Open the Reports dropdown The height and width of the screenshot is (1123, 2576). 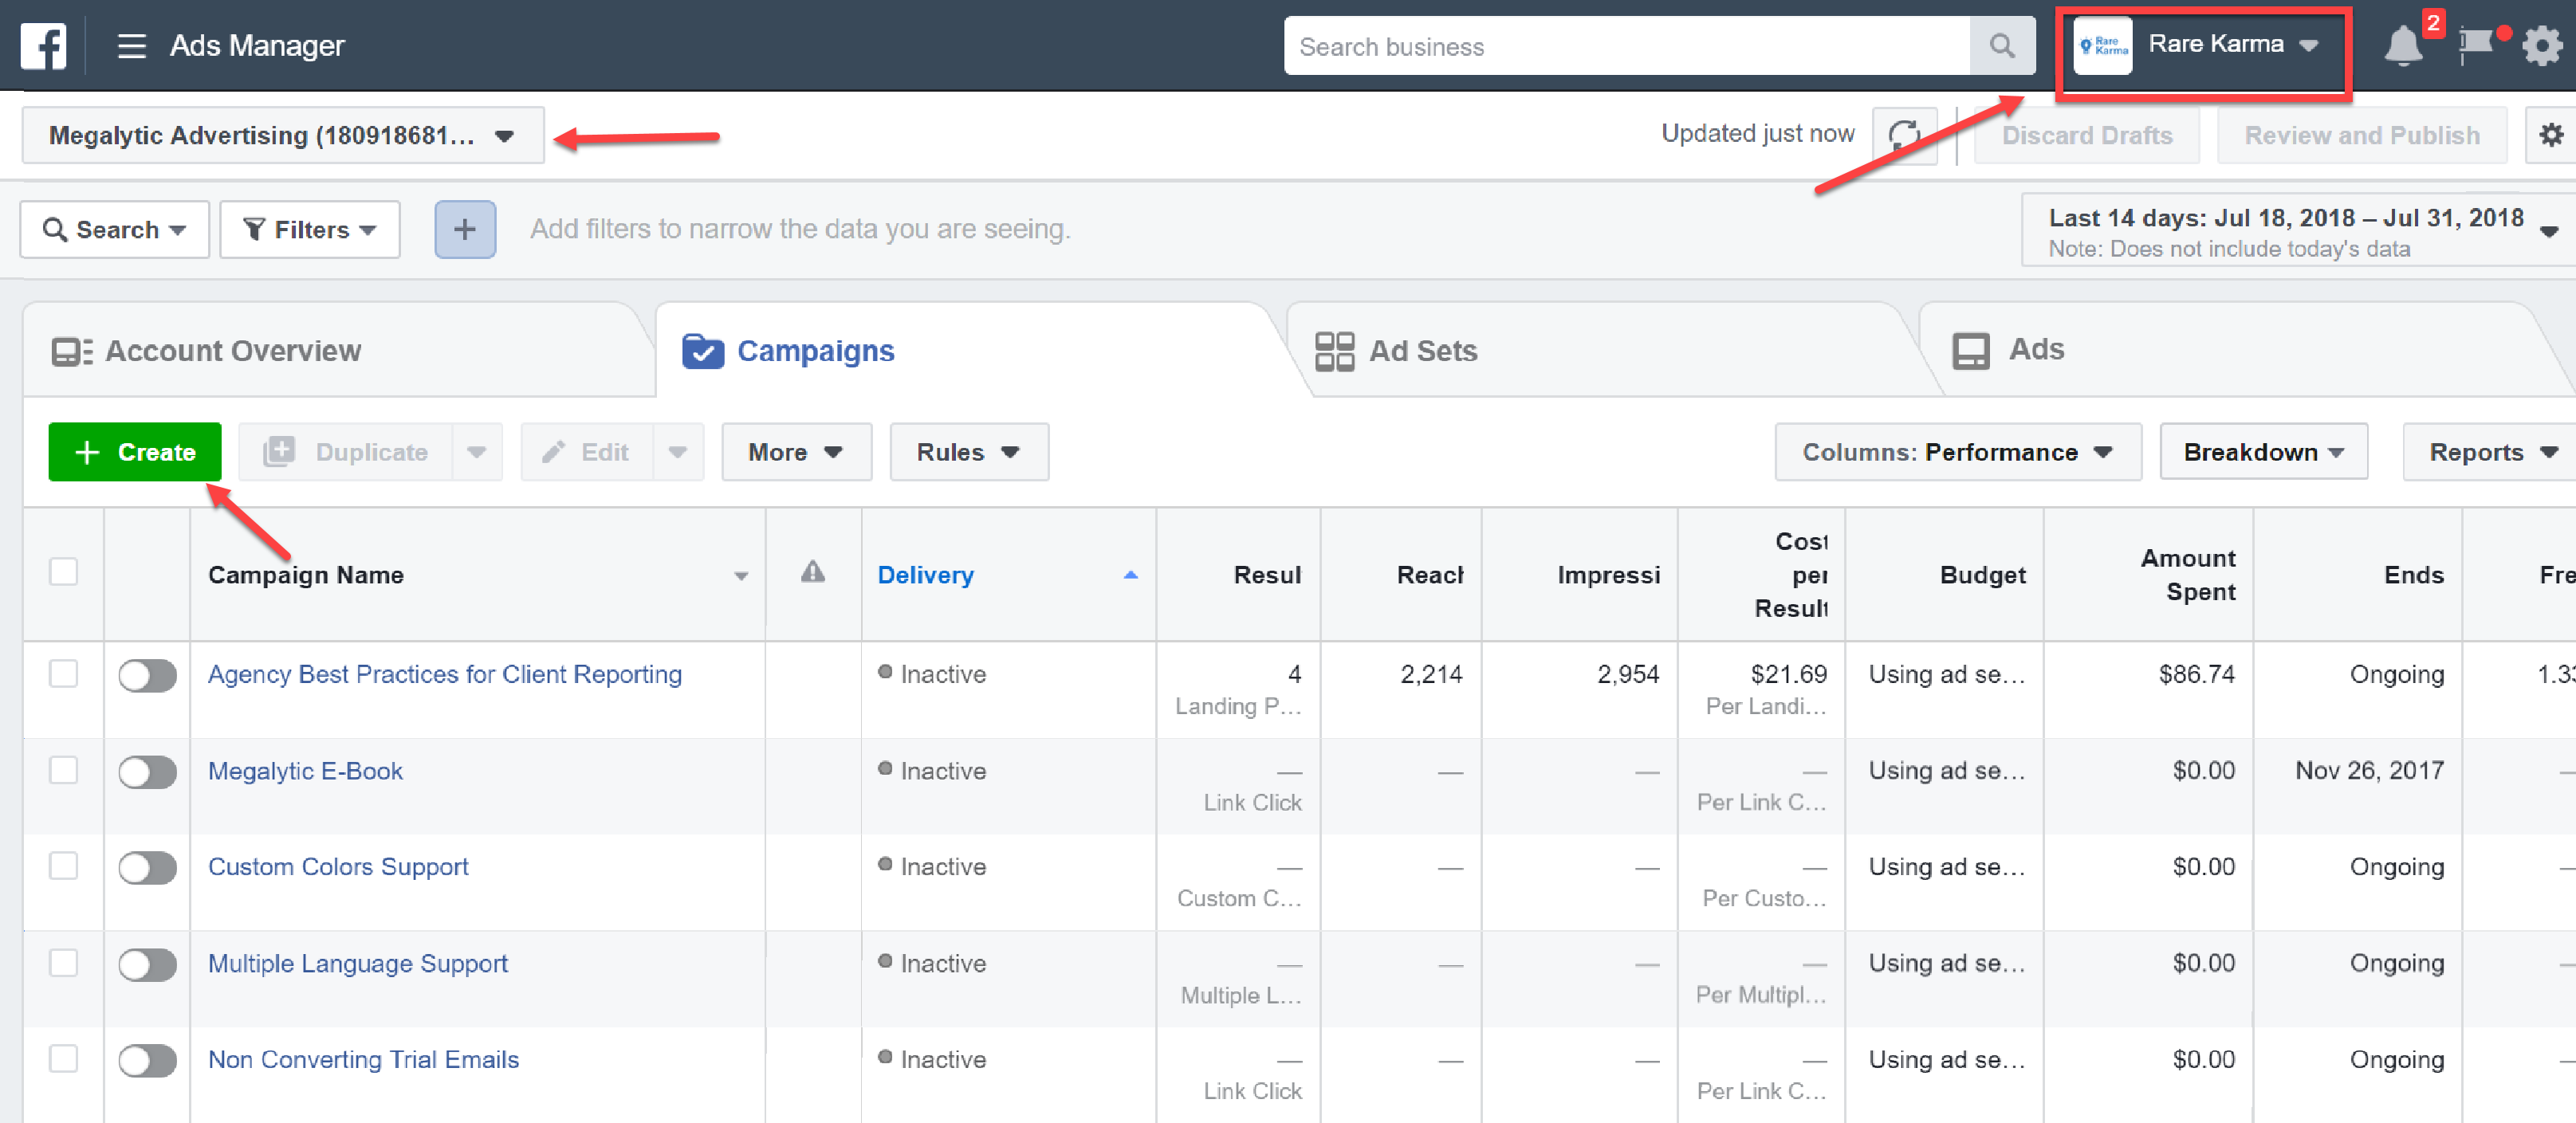pos(2490,452)
